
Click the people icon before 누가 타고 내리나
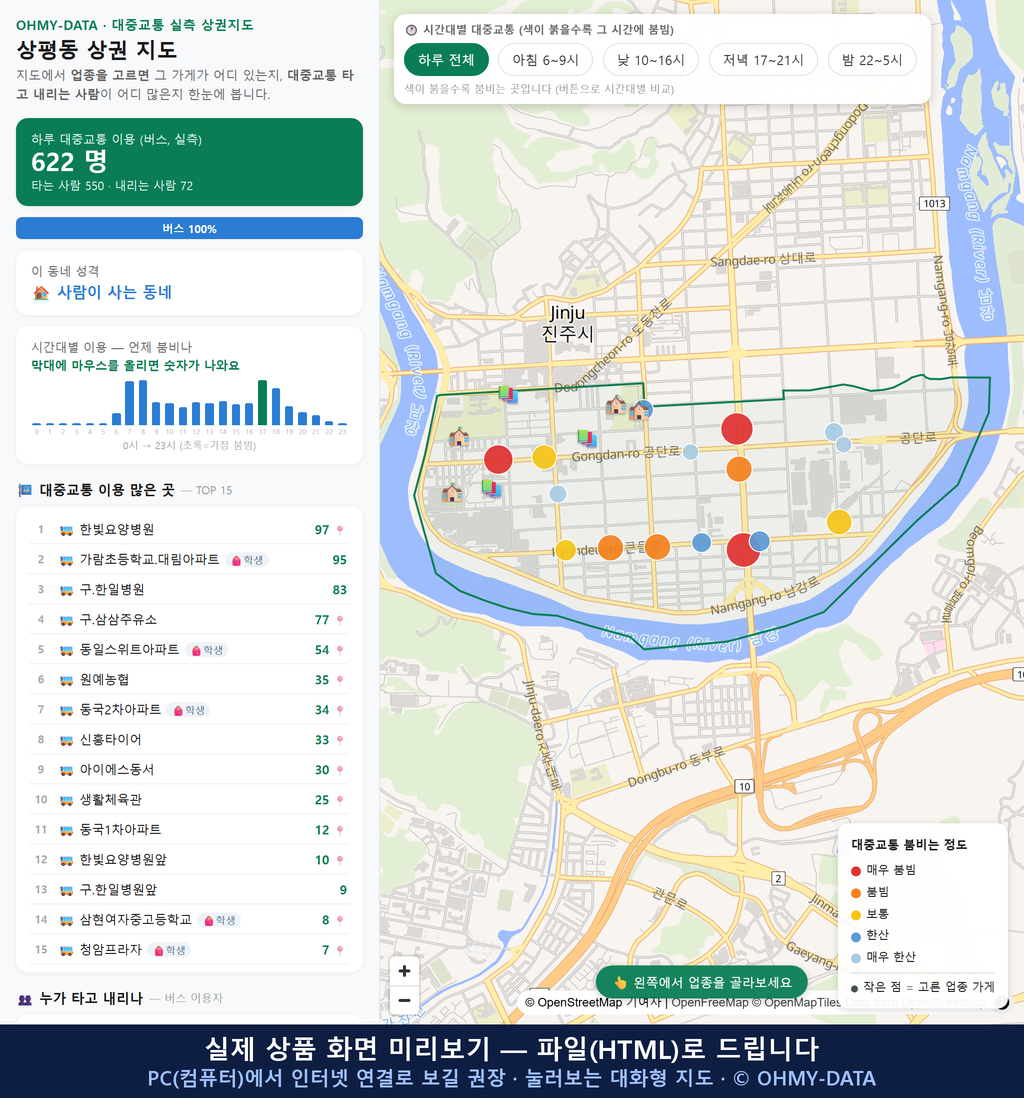tap(25, 999)
